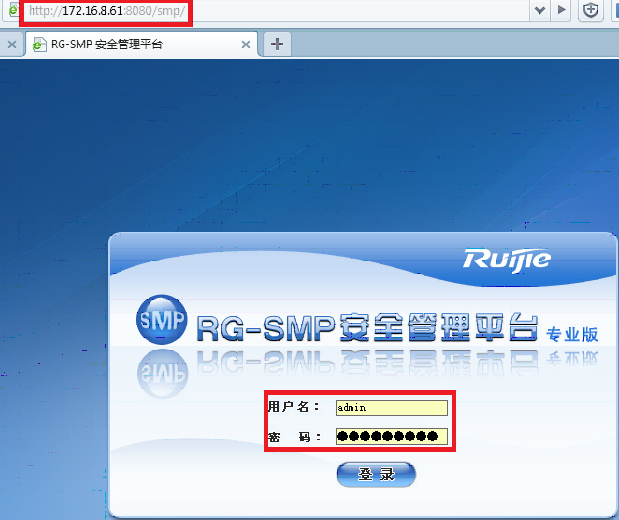Click the page icon left of the URL
This screenshot has height=520, width=619.
(13, 10)
